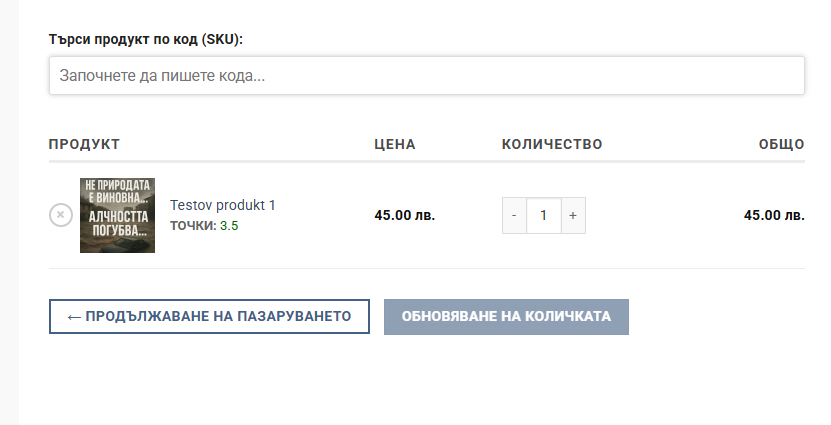
Task: Remove Testov produkt 1 from cart
Action: [x=60, y=215]
